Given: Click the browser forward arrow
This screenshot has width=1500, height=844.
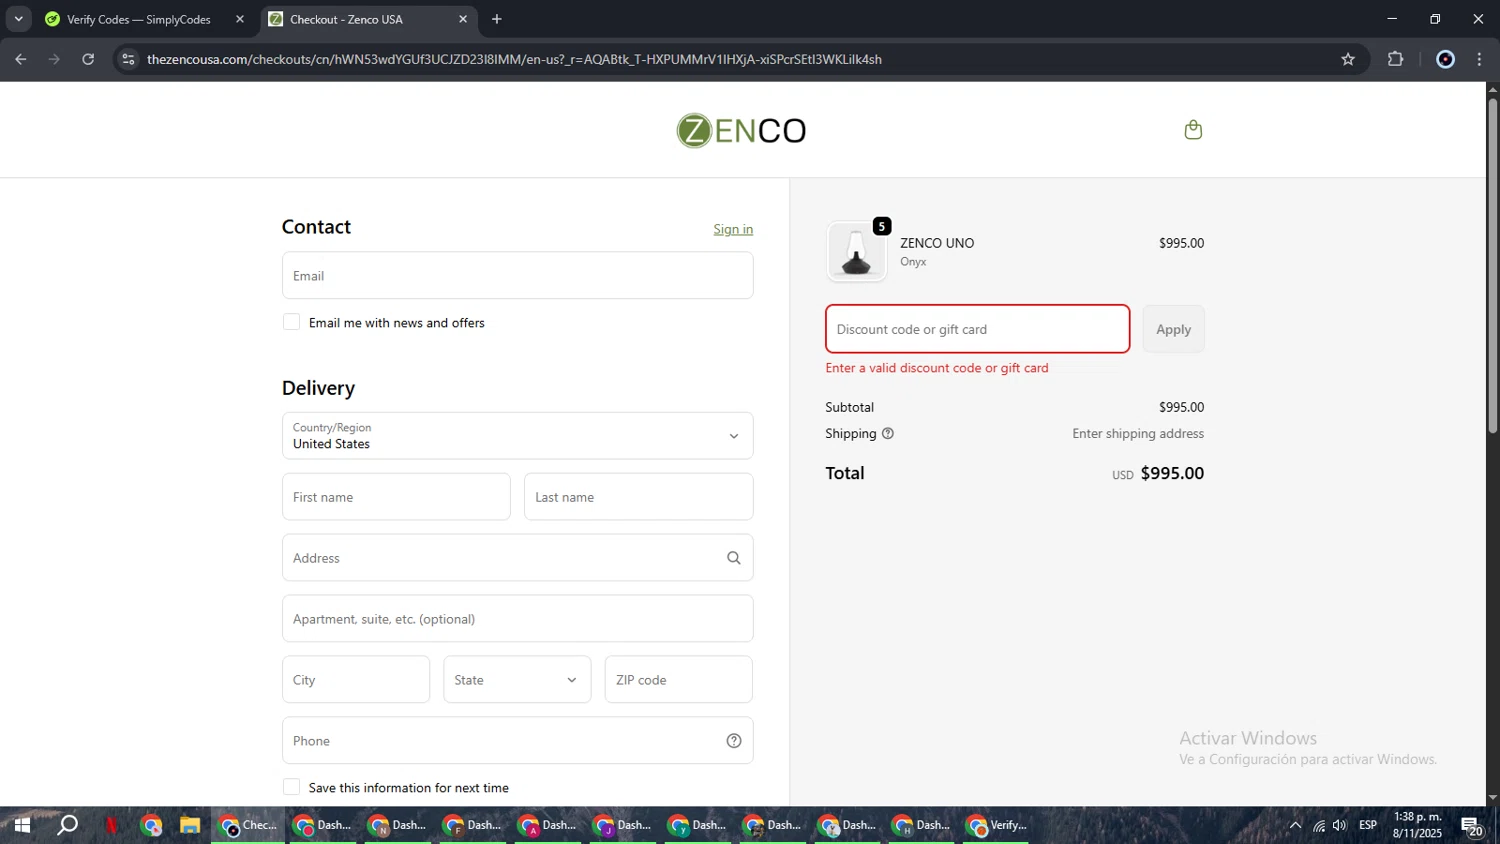Looking at the screenshot, I should 54,59.
